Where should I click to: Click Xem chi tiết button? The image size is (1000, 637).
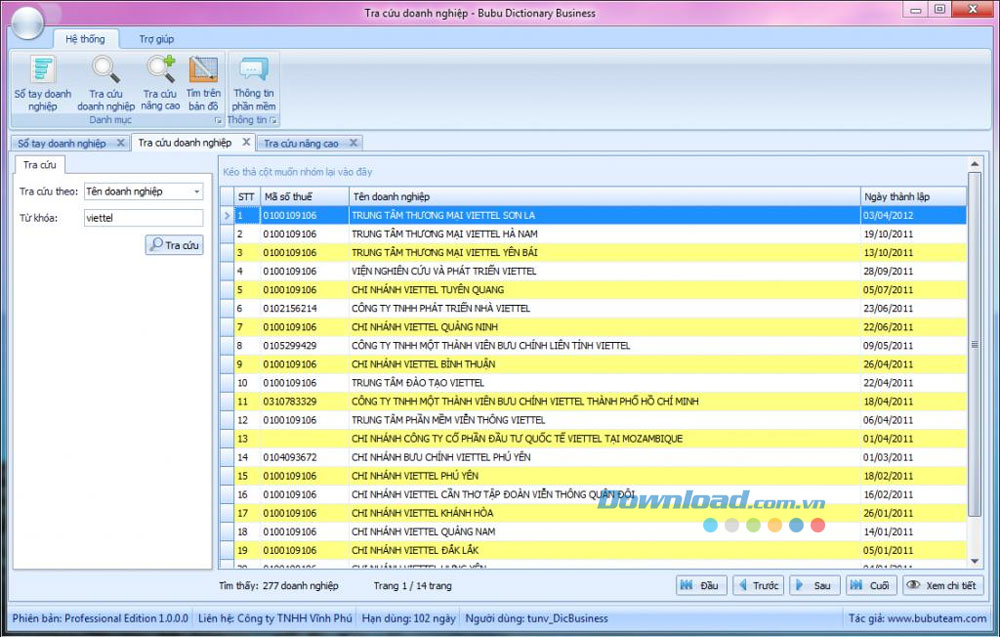pyautogui.click(x=941, y=585)
